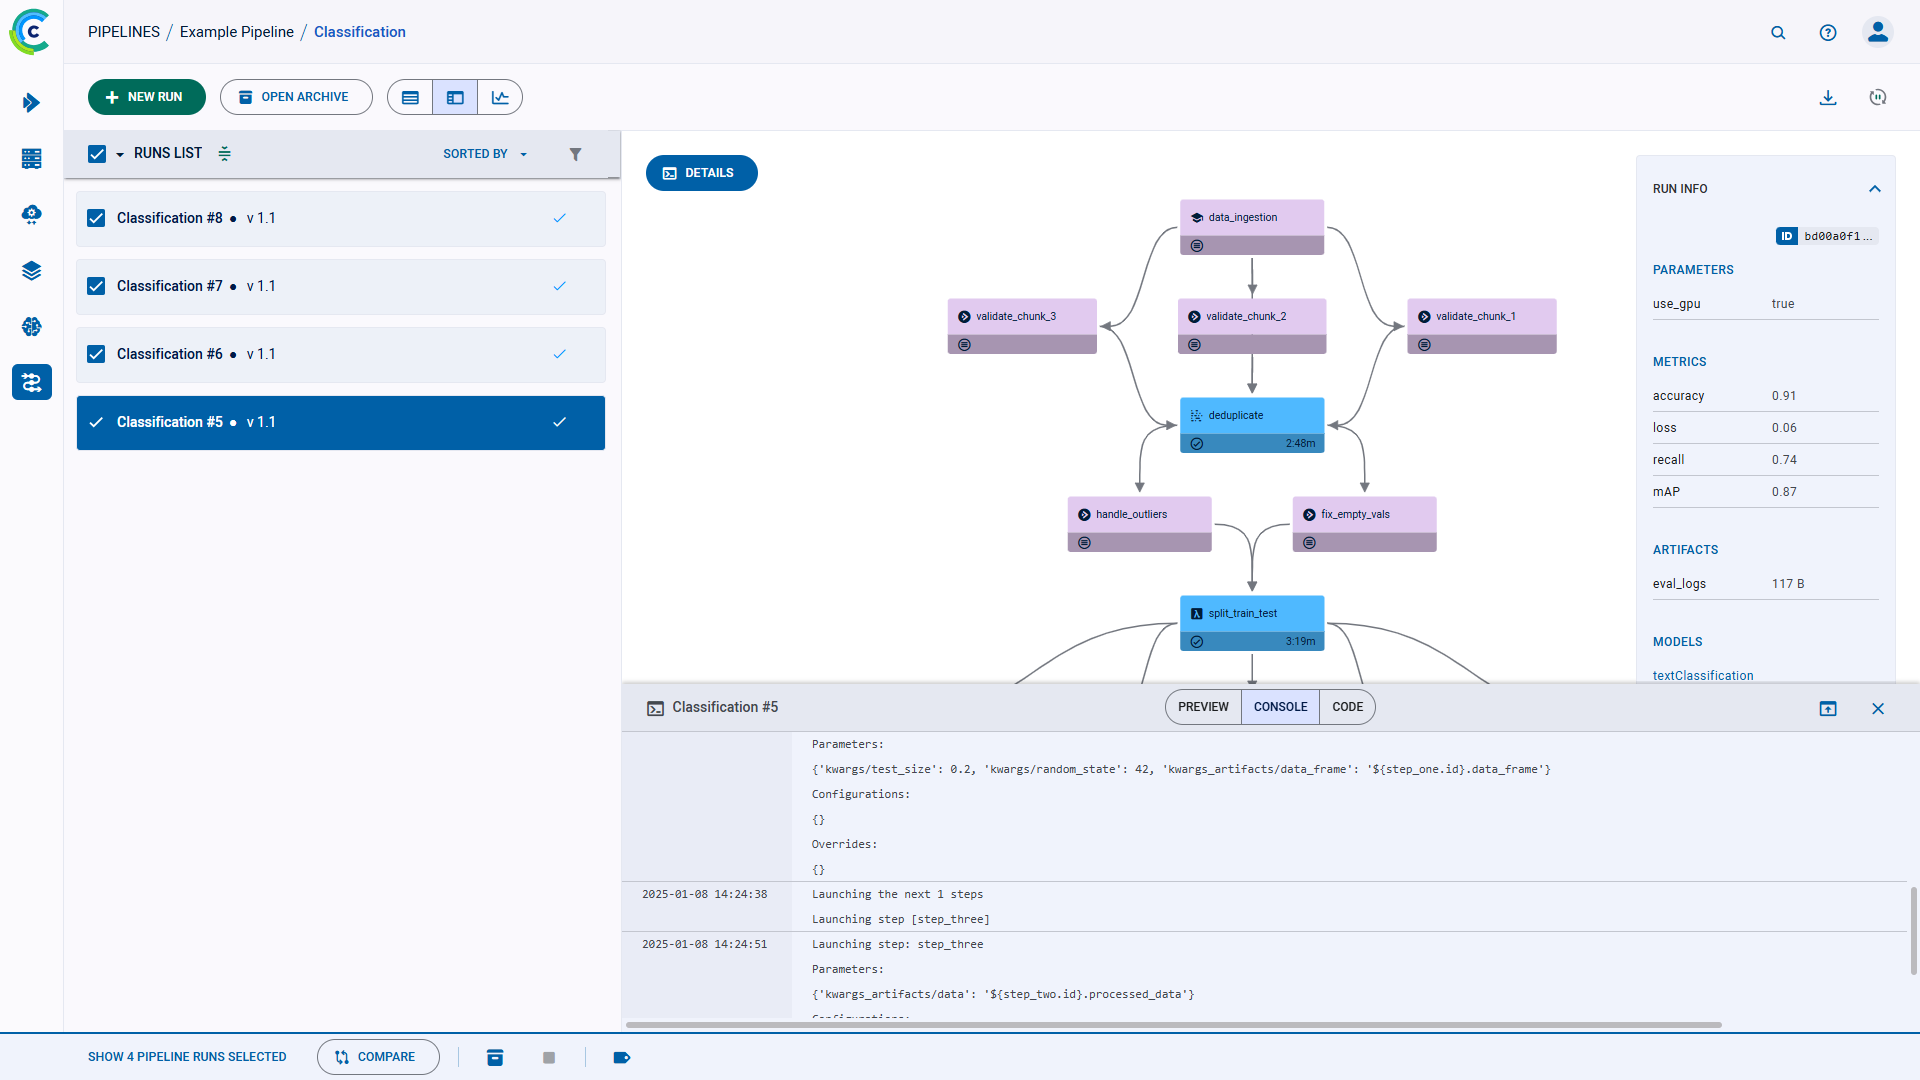1920x1080 pixels.
Task: Click textClassification model link
Action: click(1702, 675)
